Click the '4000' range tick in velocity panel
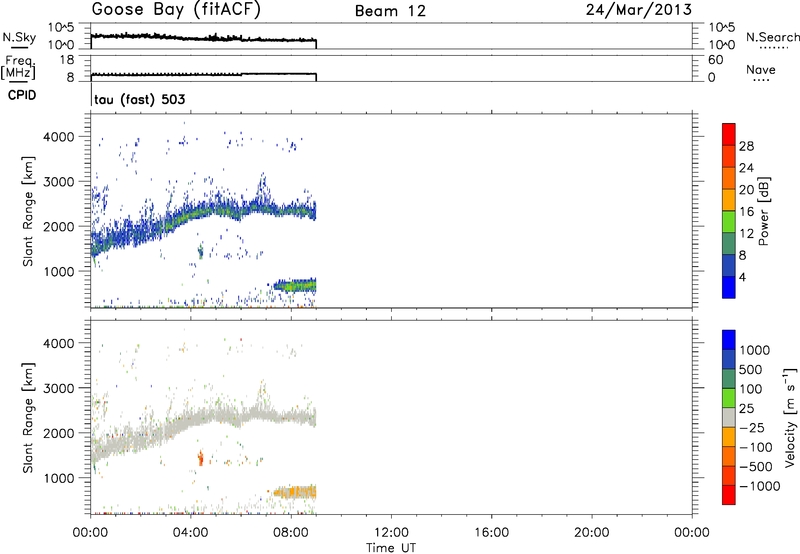The width and height of the screenshot is (800, 554). point(58,343)
